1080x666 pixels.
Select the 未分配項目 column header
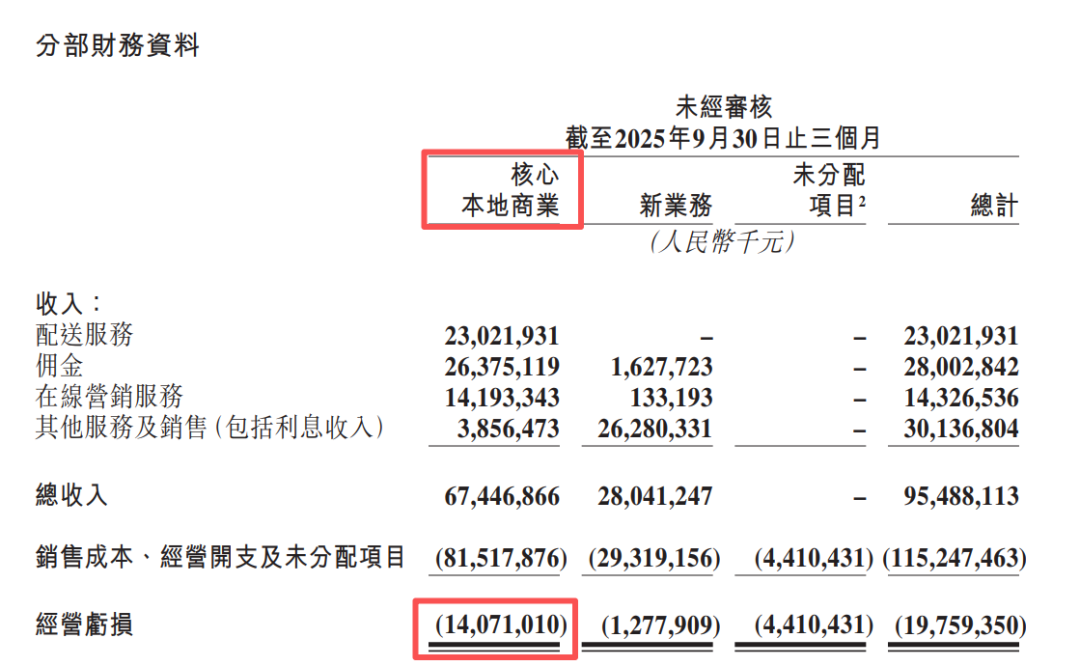pos(828,191)
